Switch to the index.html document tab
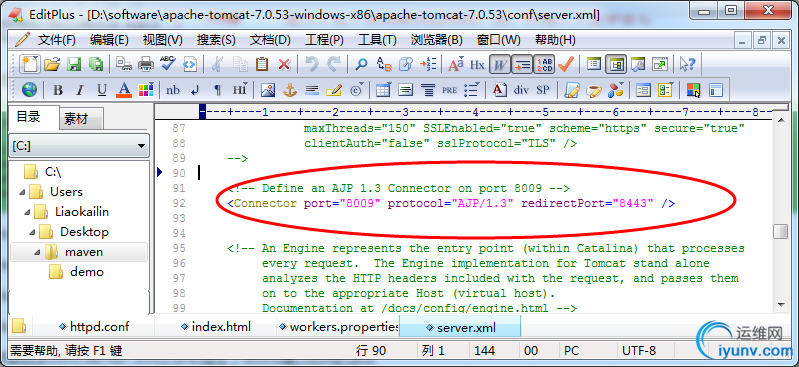Image resolution: width=799 pixels, height=367 pixels. click(216, 327)
